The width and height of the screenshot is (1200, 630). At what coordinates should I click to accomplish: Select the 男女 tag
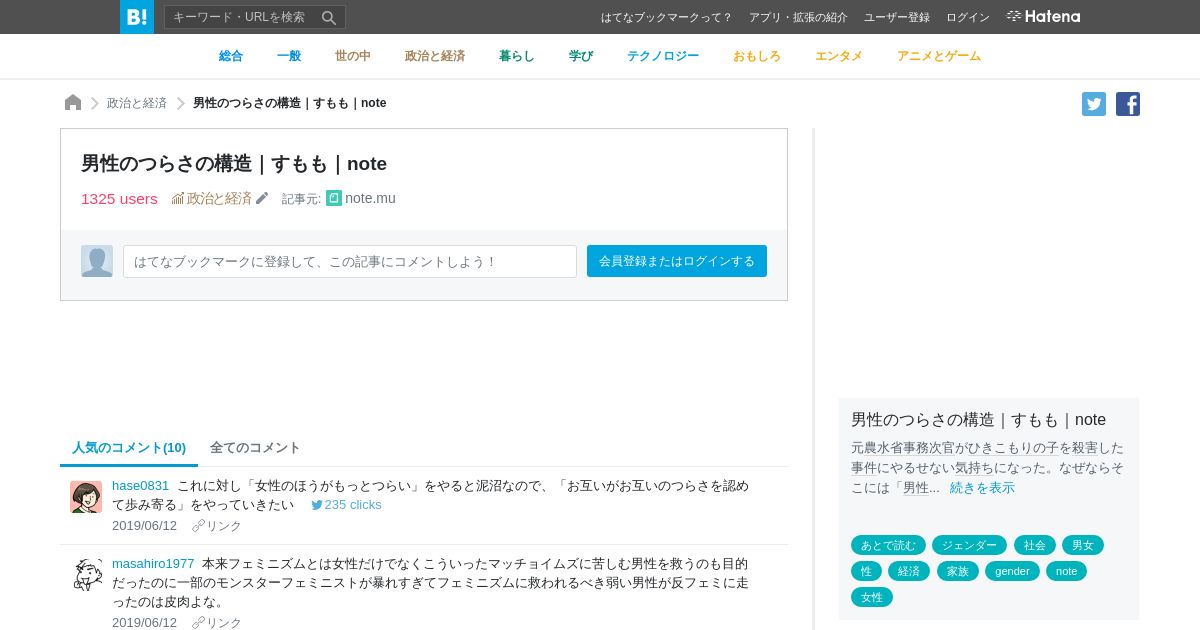click(1083, 545)
